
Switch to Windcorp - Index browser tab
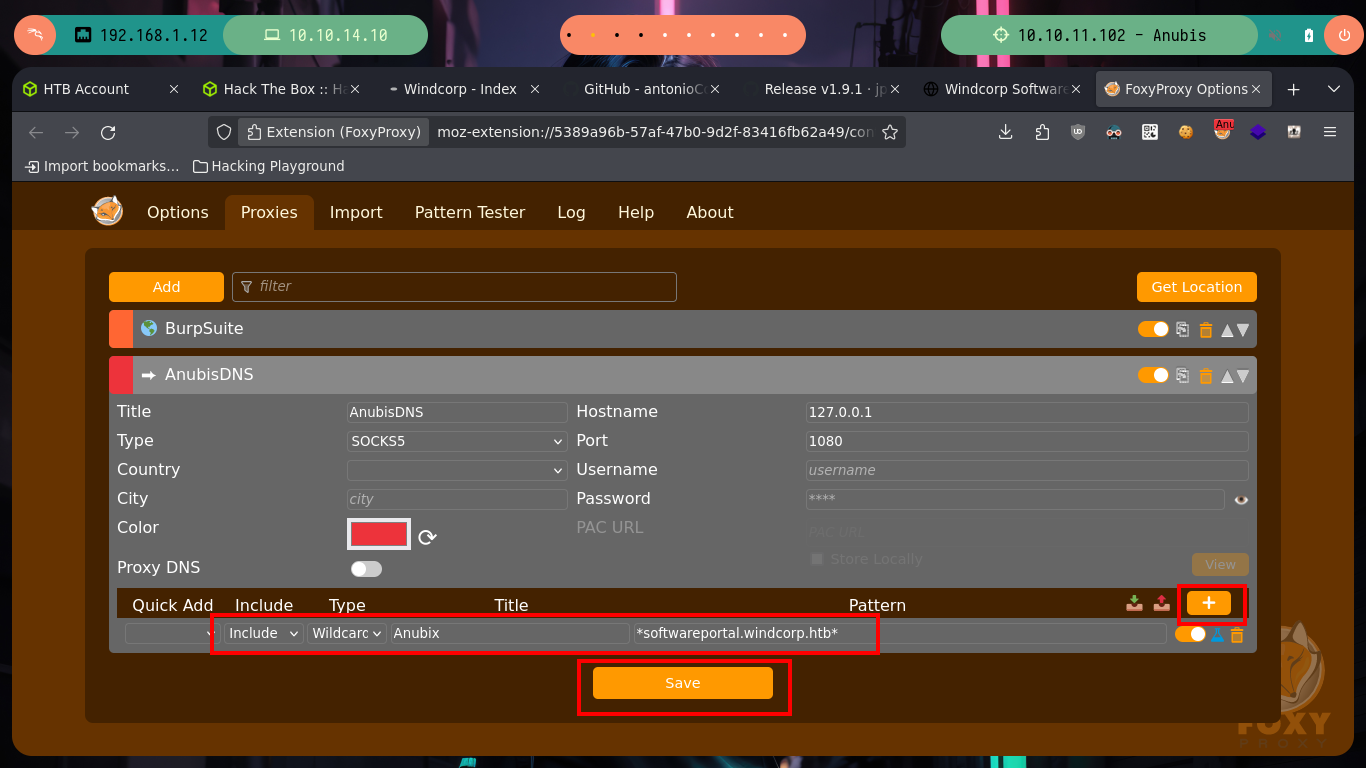pos(460,89)
